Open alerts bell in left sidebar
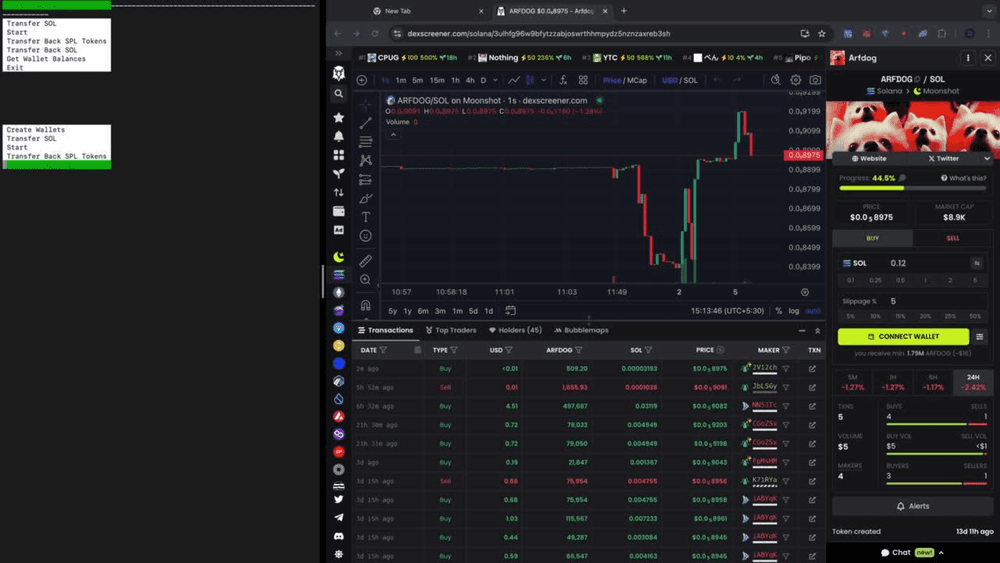 click(339, 136)
